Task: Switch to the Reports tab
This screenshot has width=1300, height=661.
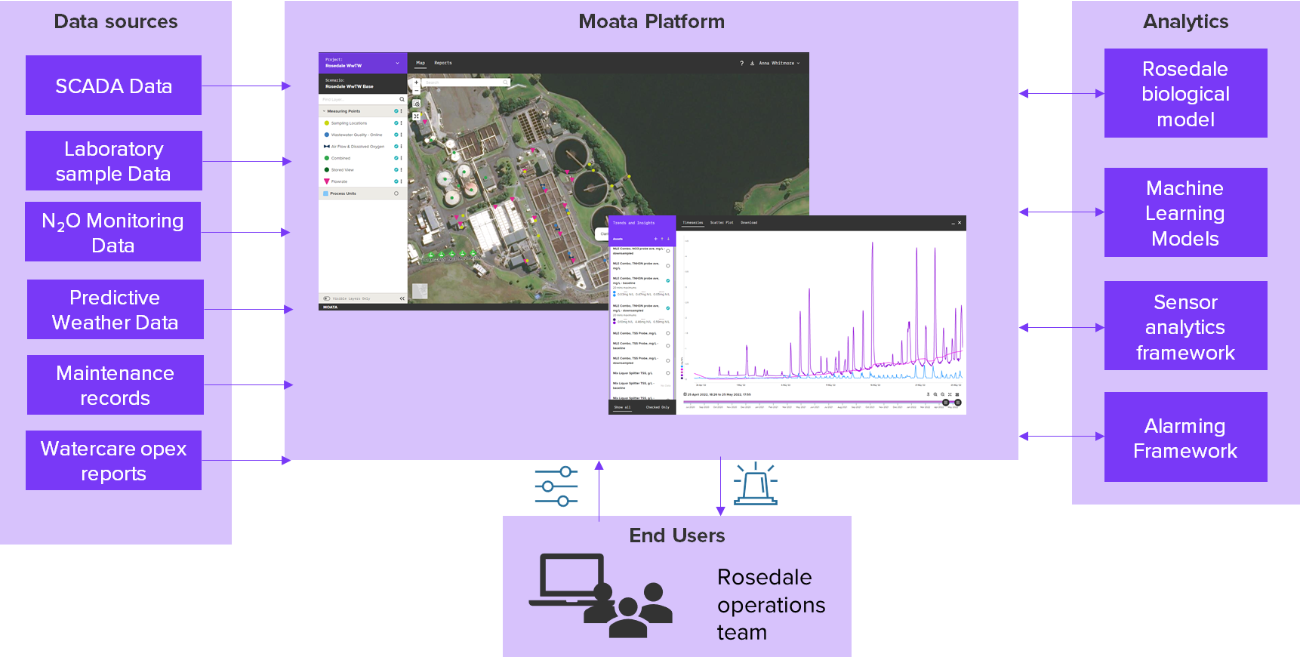Action: pyautogui.click(x=442, y=63)
